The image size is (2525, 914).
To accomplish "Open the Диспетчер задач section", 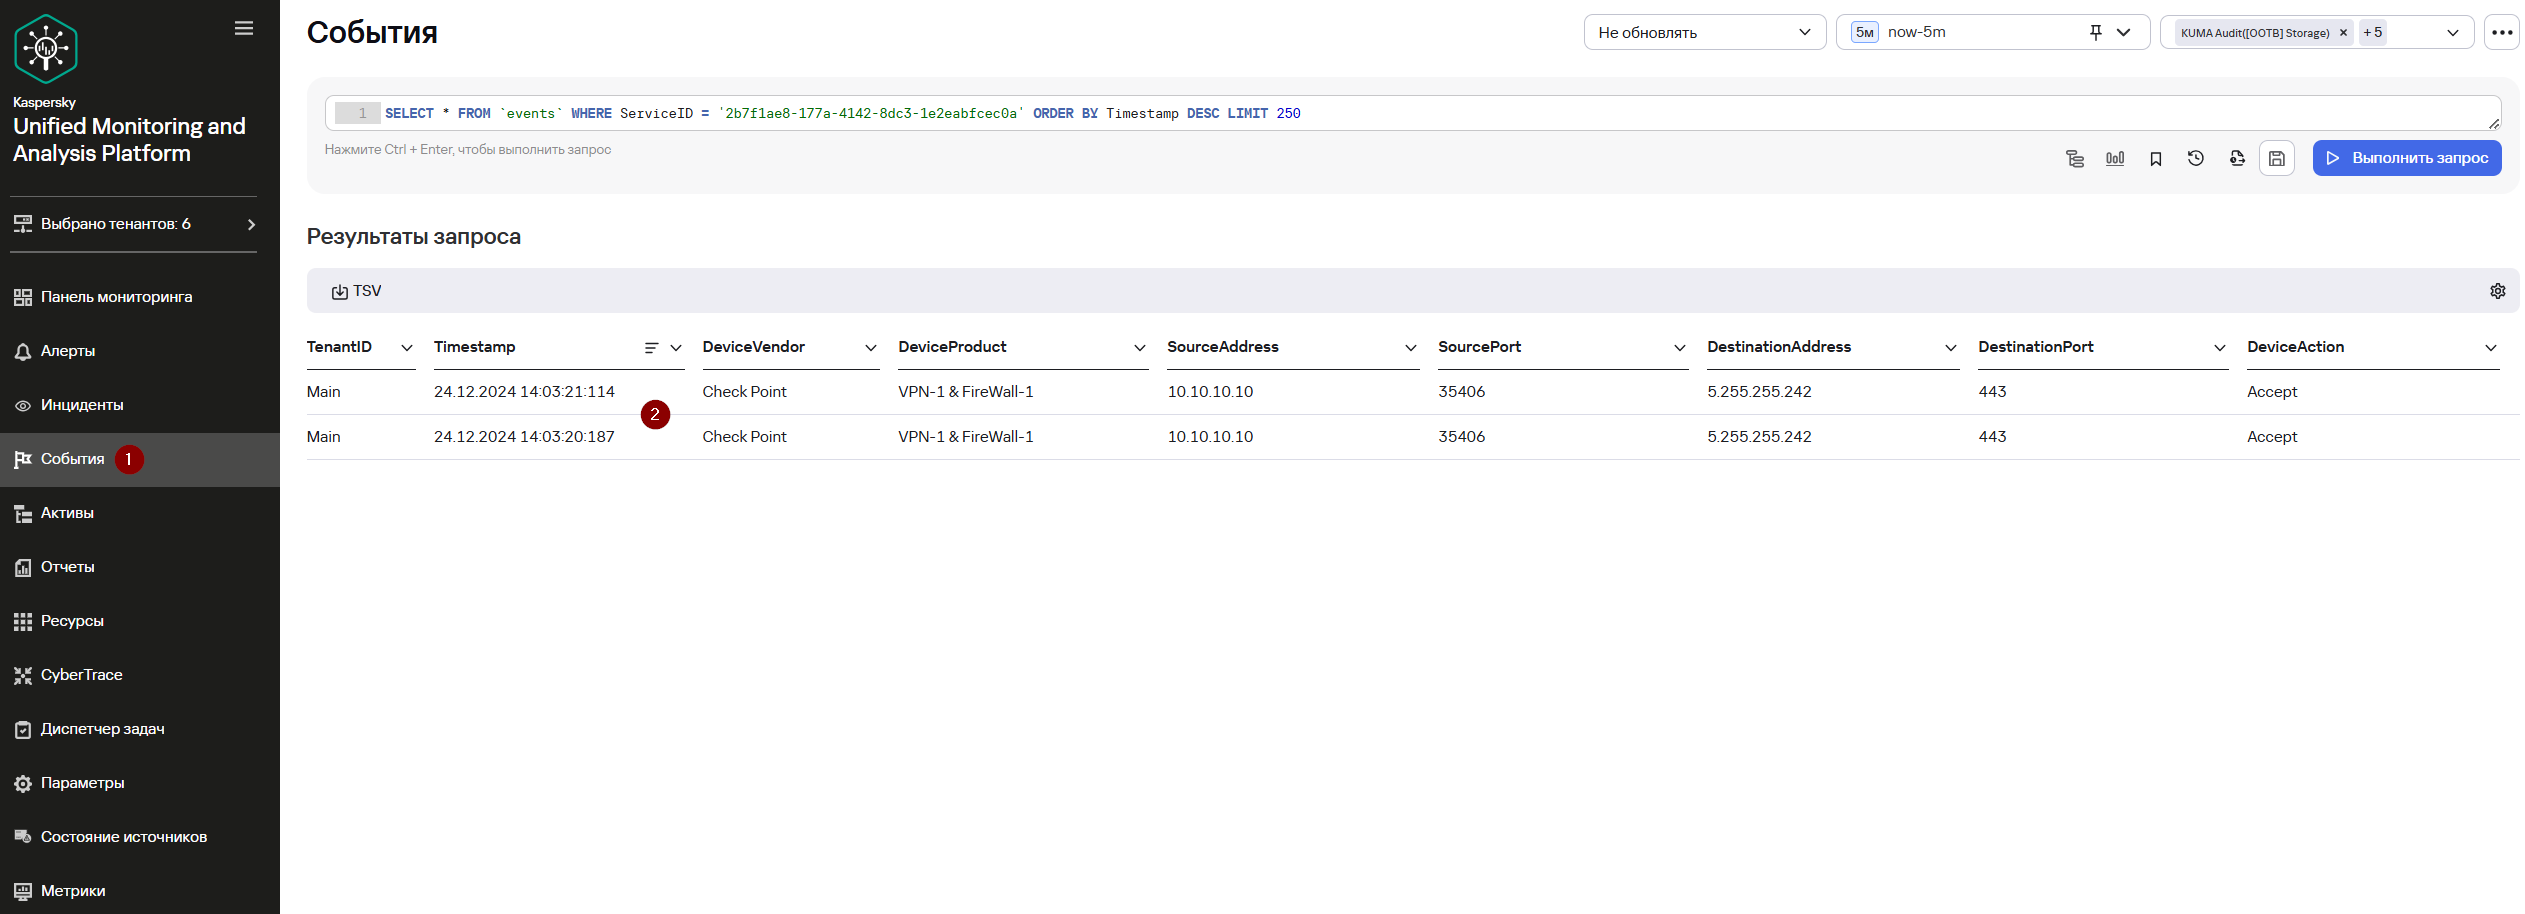I will coord(140,729).
